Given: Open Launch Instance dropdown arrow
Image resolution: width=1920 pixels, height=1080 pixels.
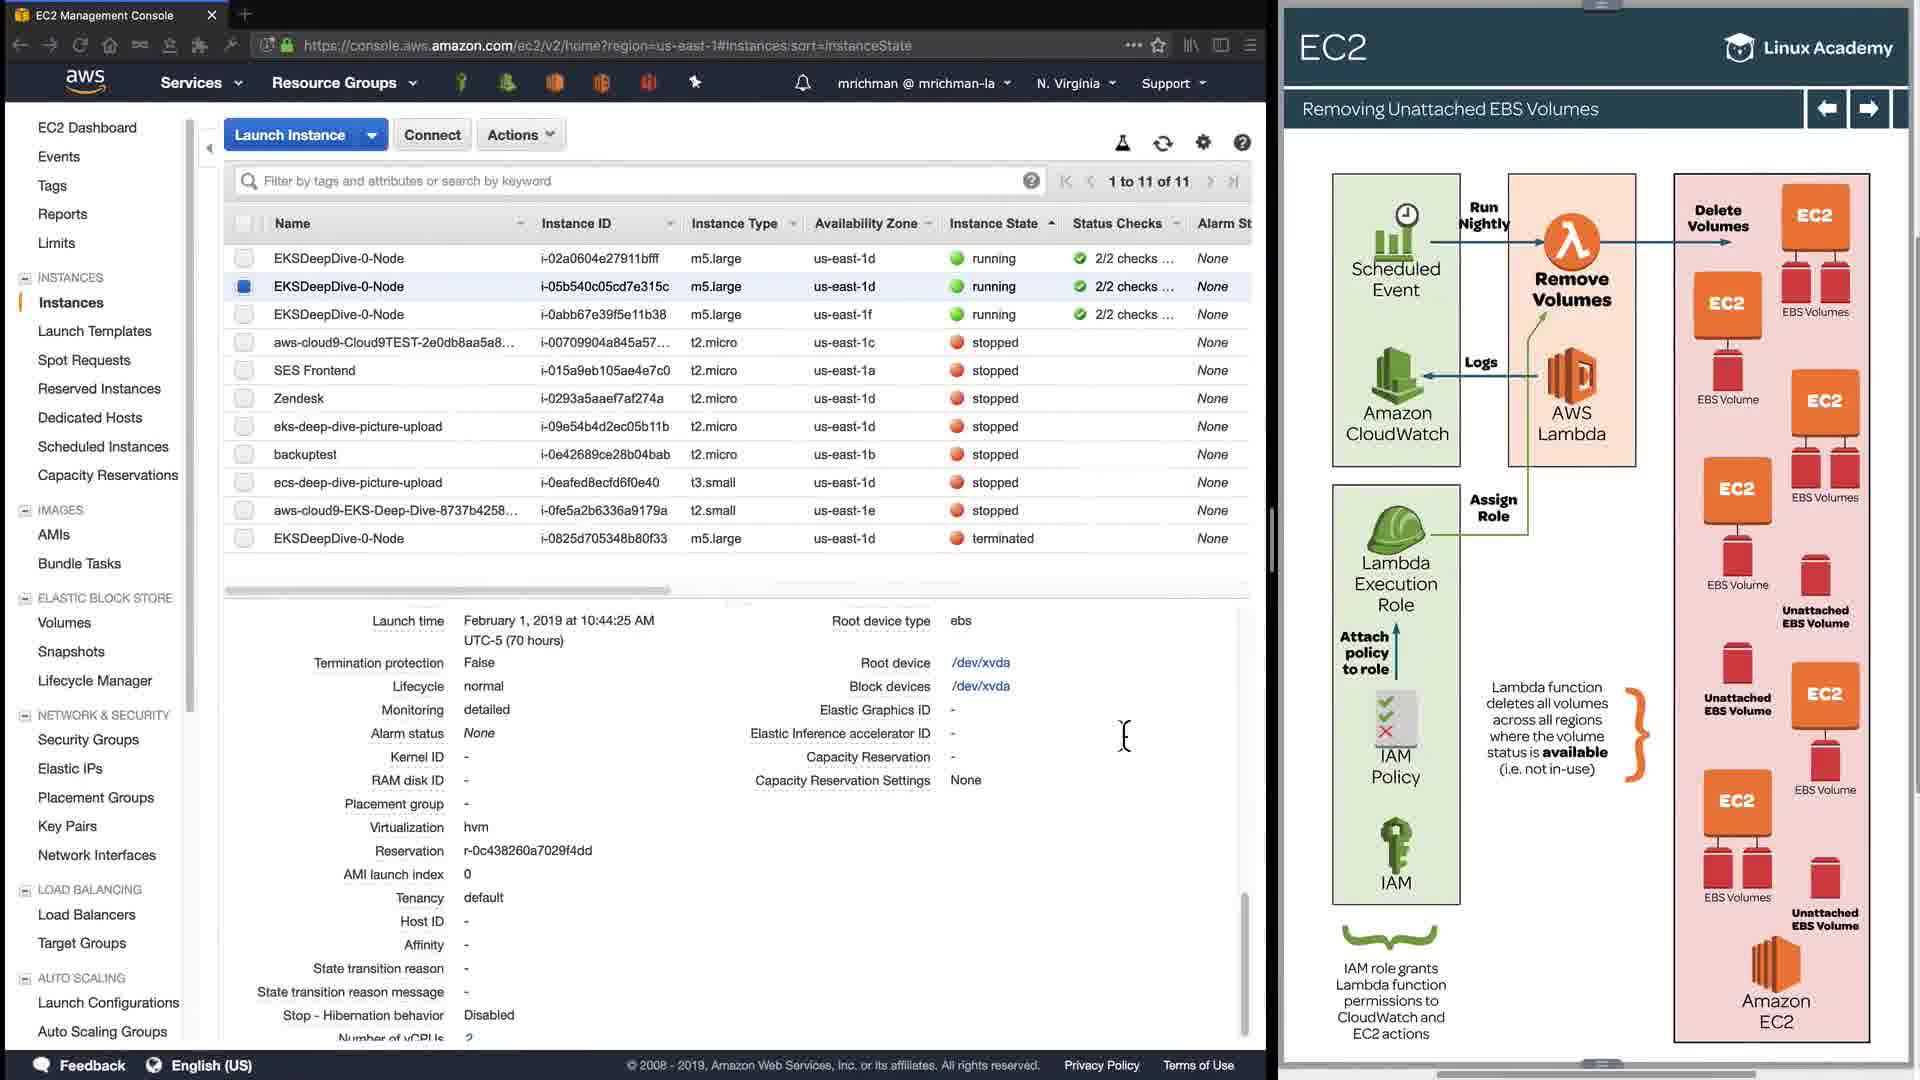Looking at the screenshot, I should (372, 135).
